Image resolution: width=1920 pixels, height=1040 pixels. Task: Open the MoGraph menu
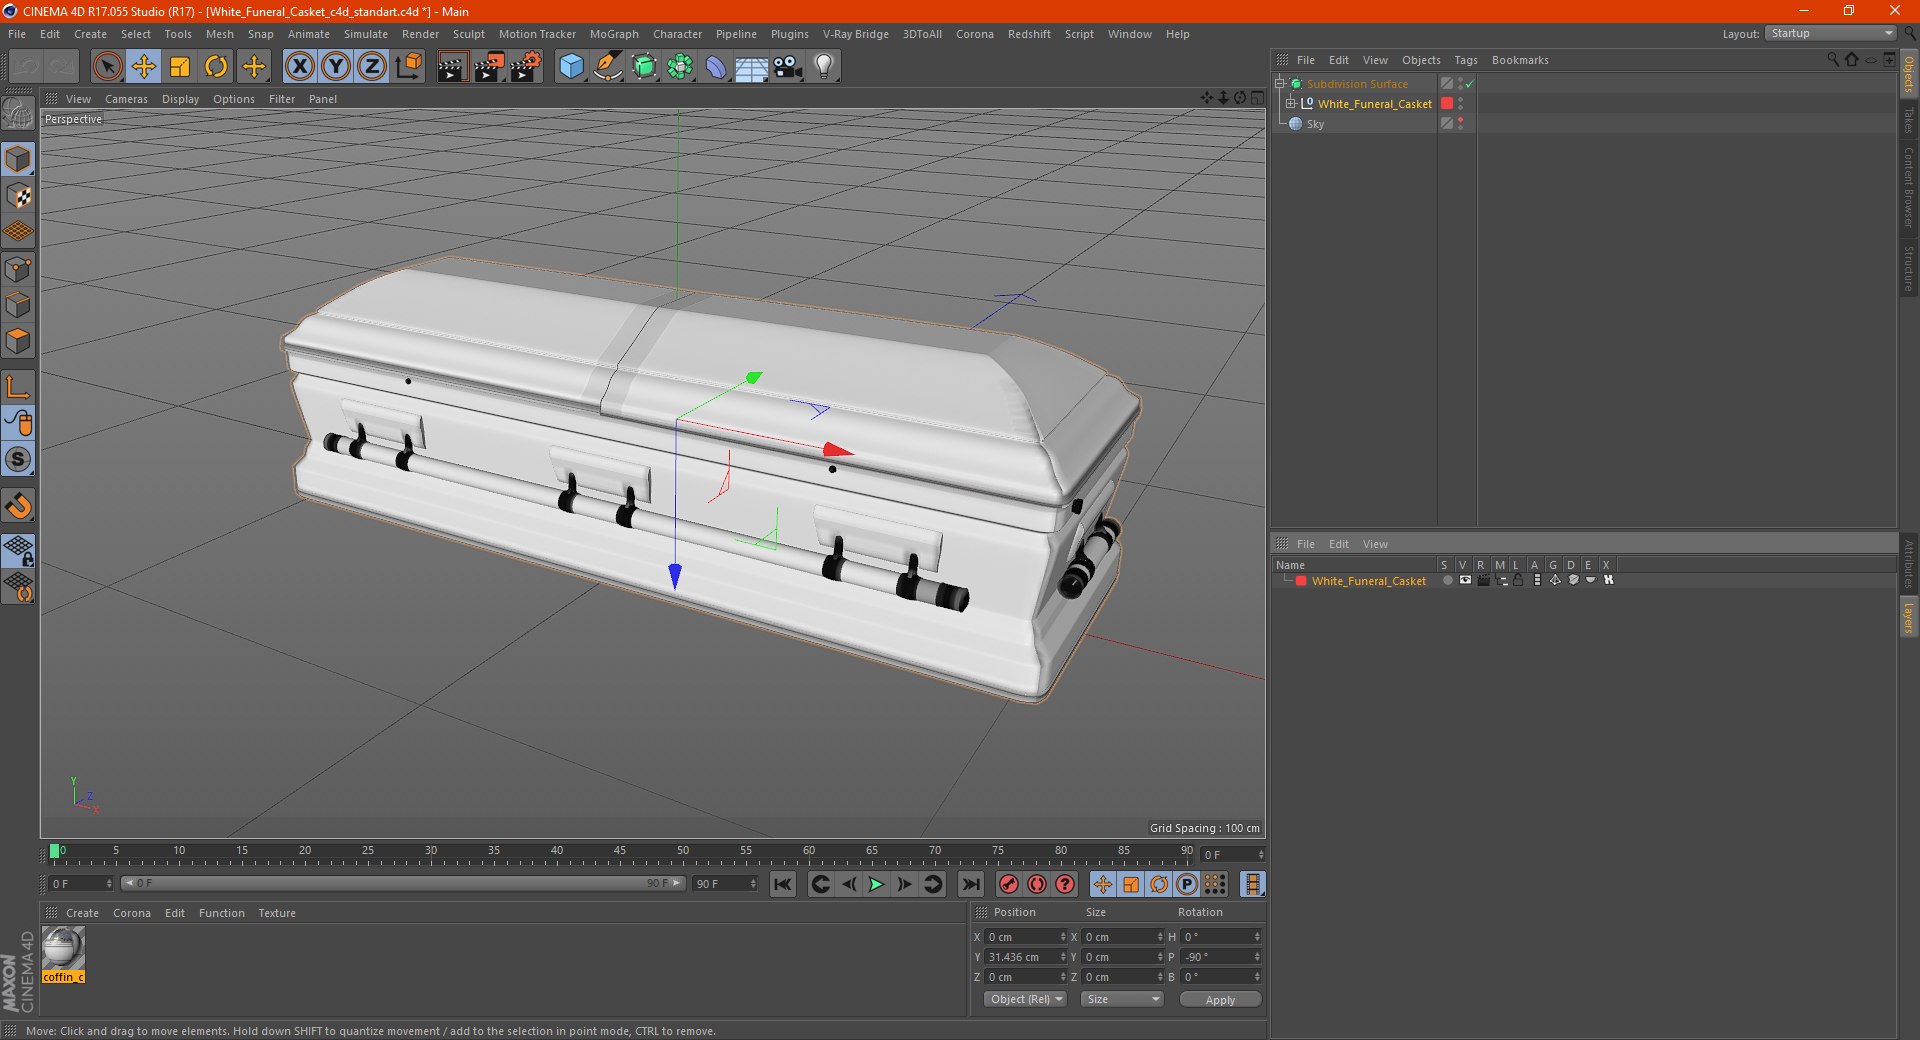(614, 34)
